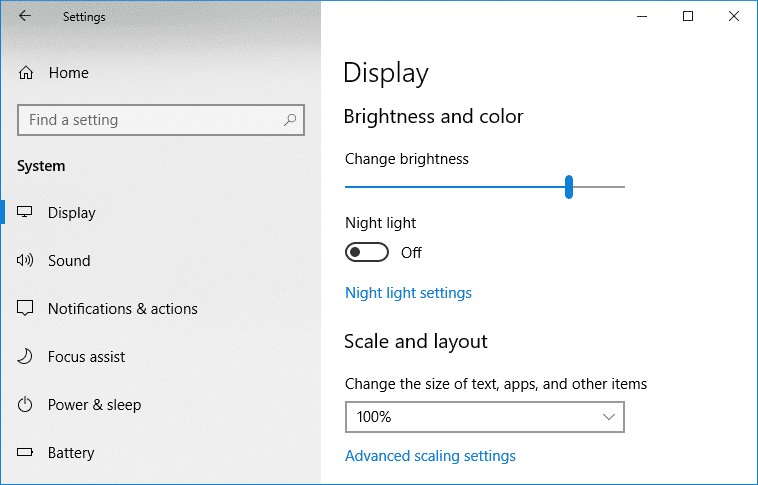Image resolution: width=758 pixels, height=485 pixels.
Task: Click the Notifications & actions icon
Action: pyautogui.click(x=26, y=309)
